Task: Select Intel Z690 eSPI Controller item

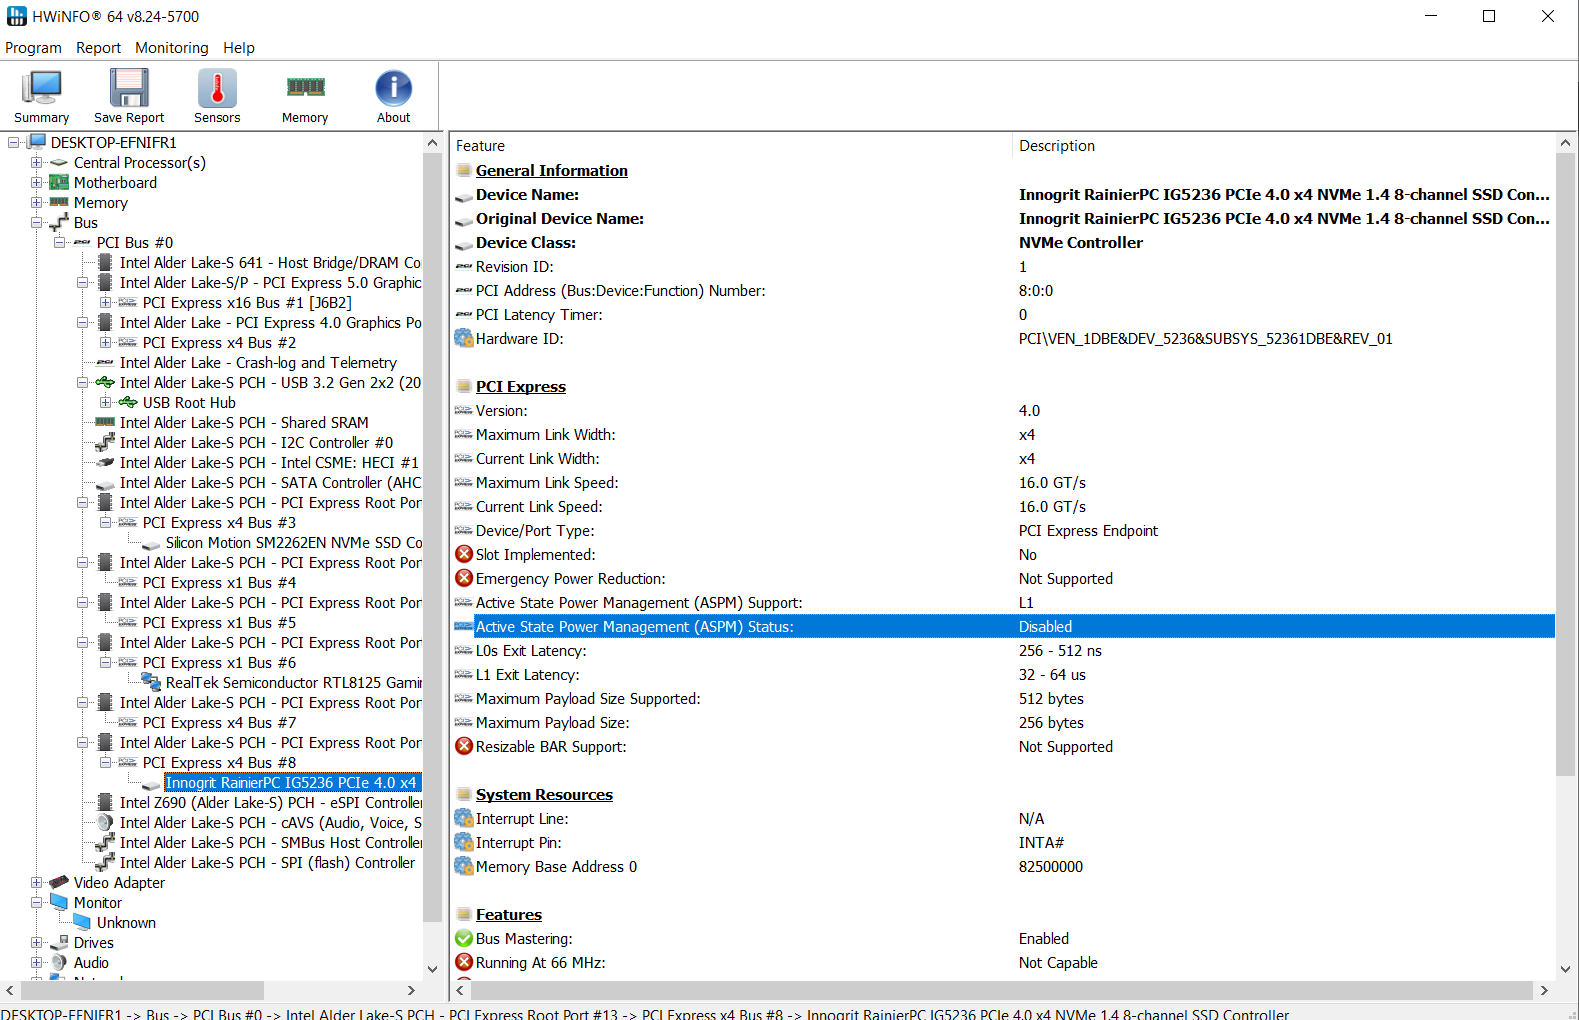Action: [270, 802]
